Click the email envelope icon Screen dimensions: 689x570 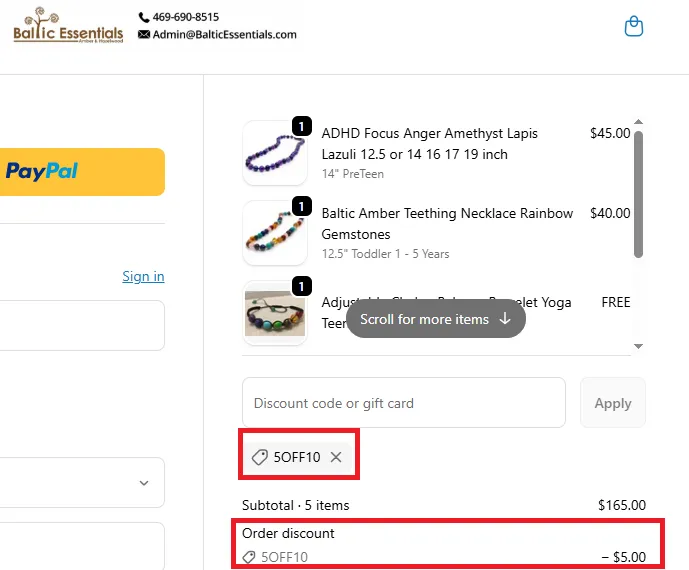pos(144,34)
